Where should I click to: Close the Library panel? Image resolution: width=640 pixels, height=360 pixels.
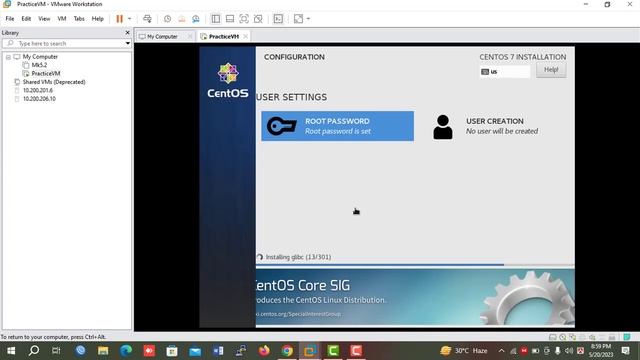click(127, 32)
